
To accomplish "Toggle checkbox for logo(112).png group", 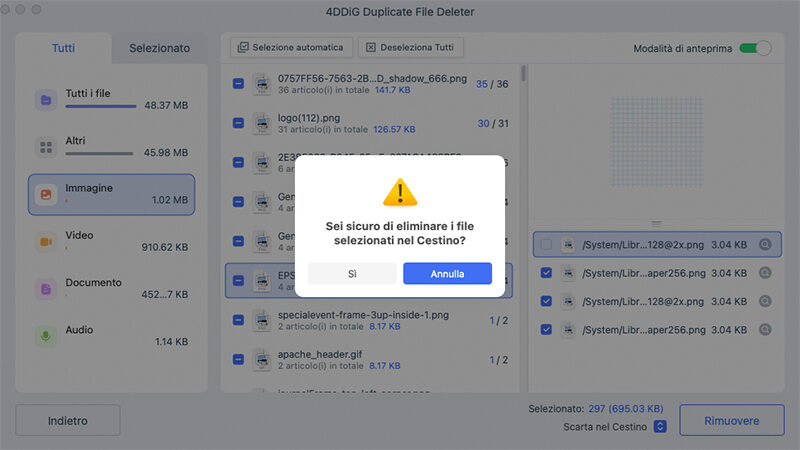I will (238, 123).
